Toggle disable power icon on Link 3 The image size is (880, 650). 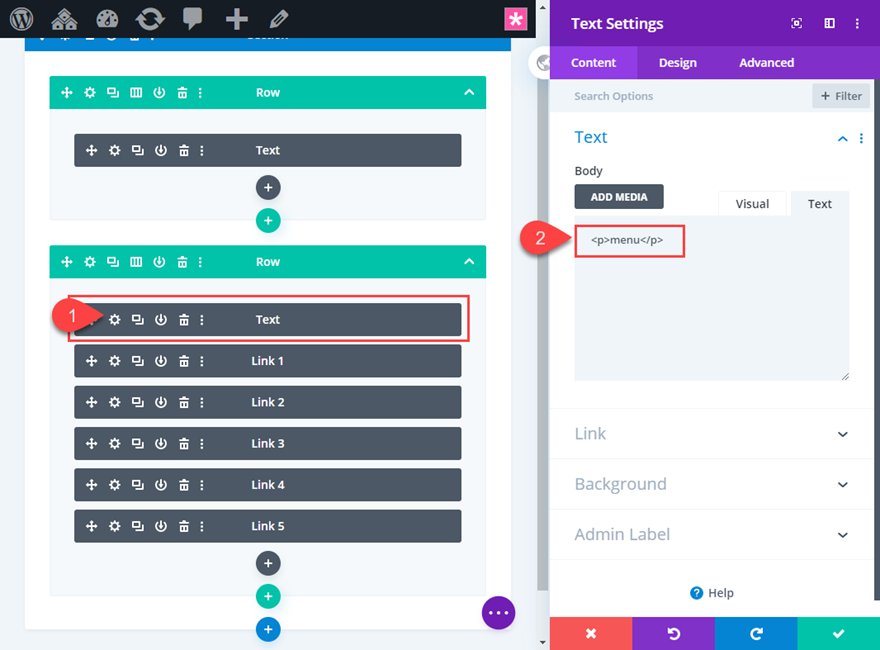[x=161, y=444]
